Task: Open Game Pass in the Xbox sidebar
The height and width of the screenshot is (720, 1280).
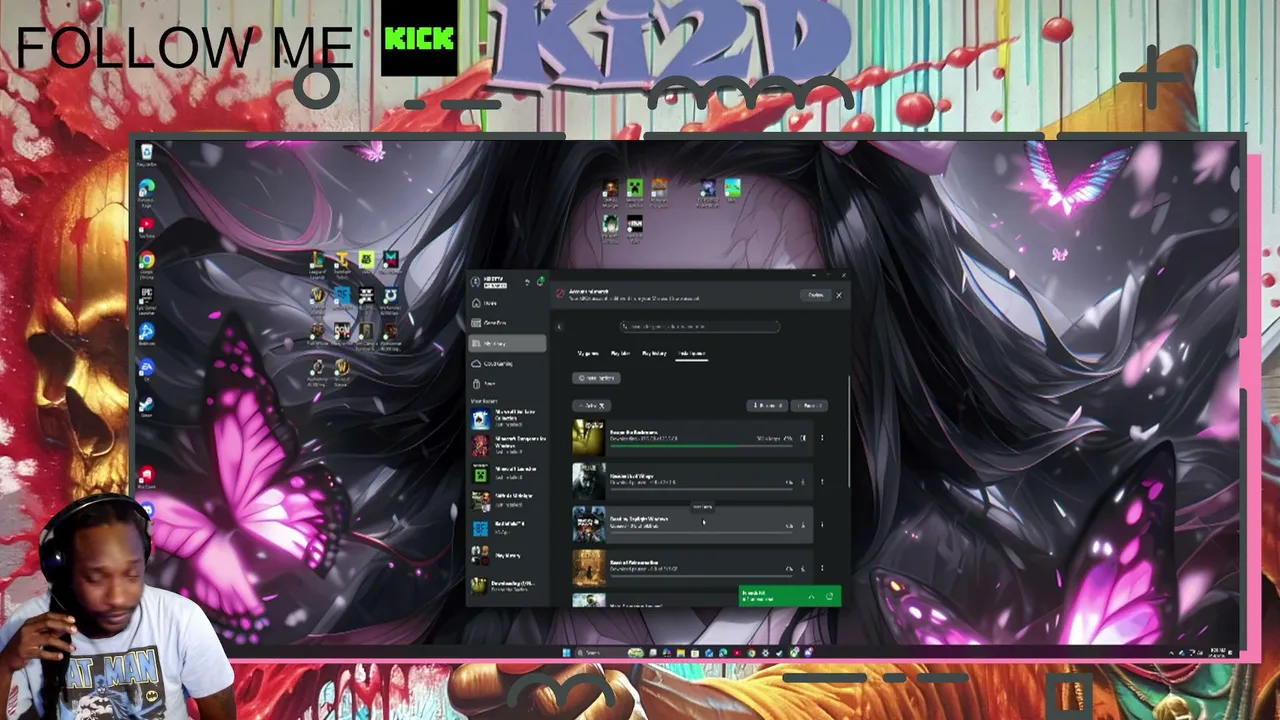Action: coord(508,323)
